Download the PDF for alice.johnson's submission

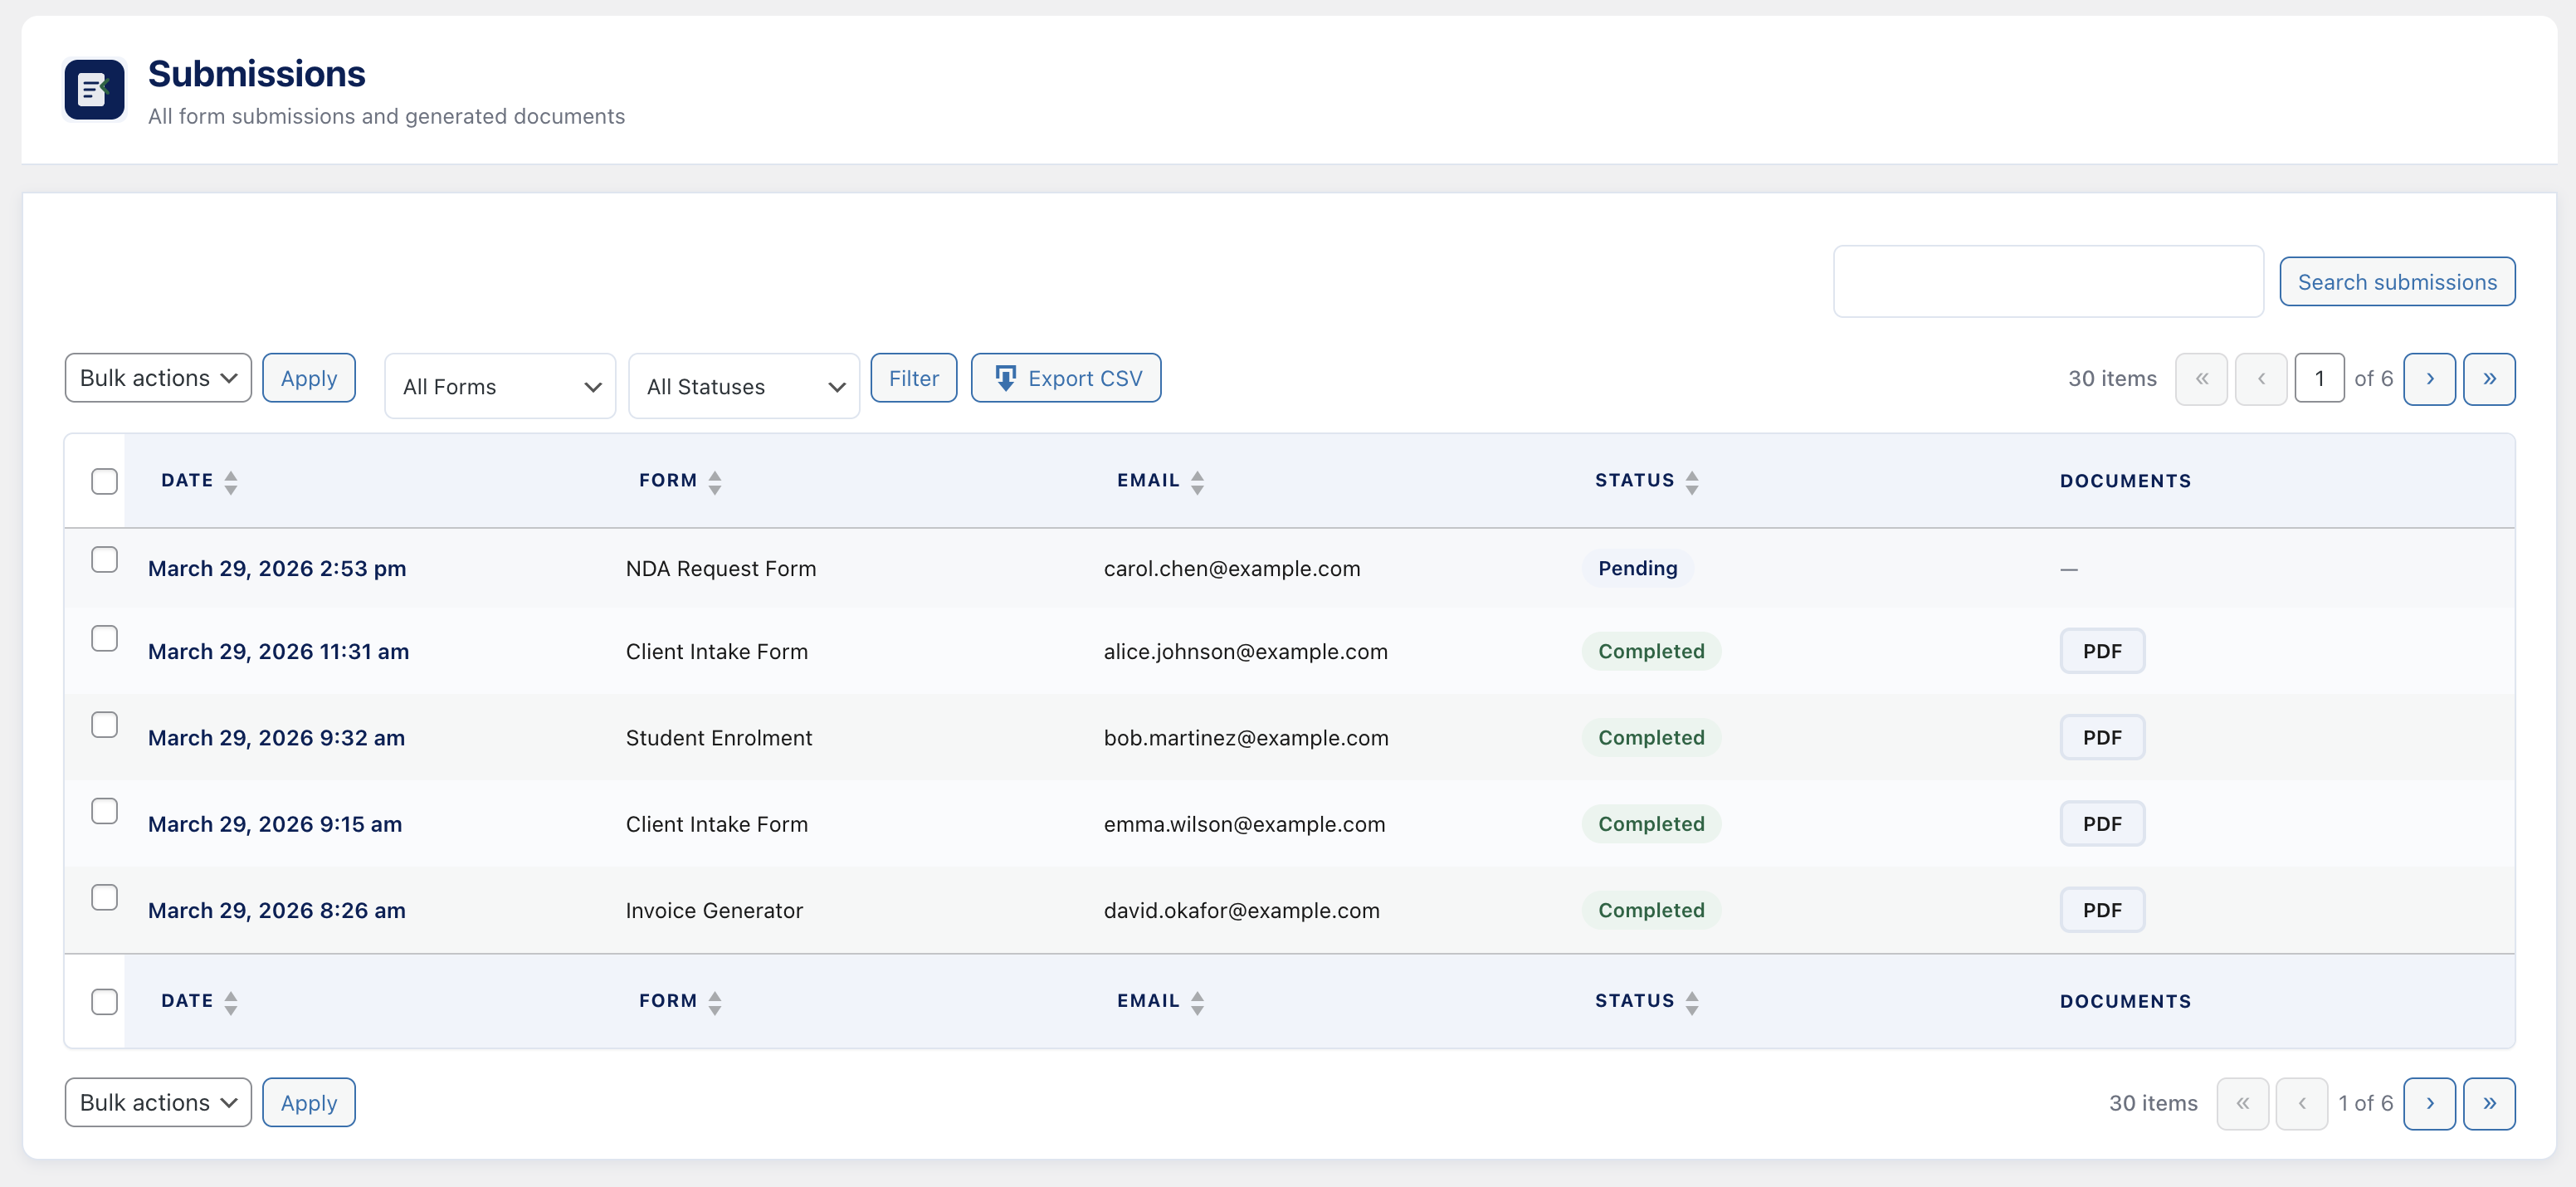(2102, 650)
